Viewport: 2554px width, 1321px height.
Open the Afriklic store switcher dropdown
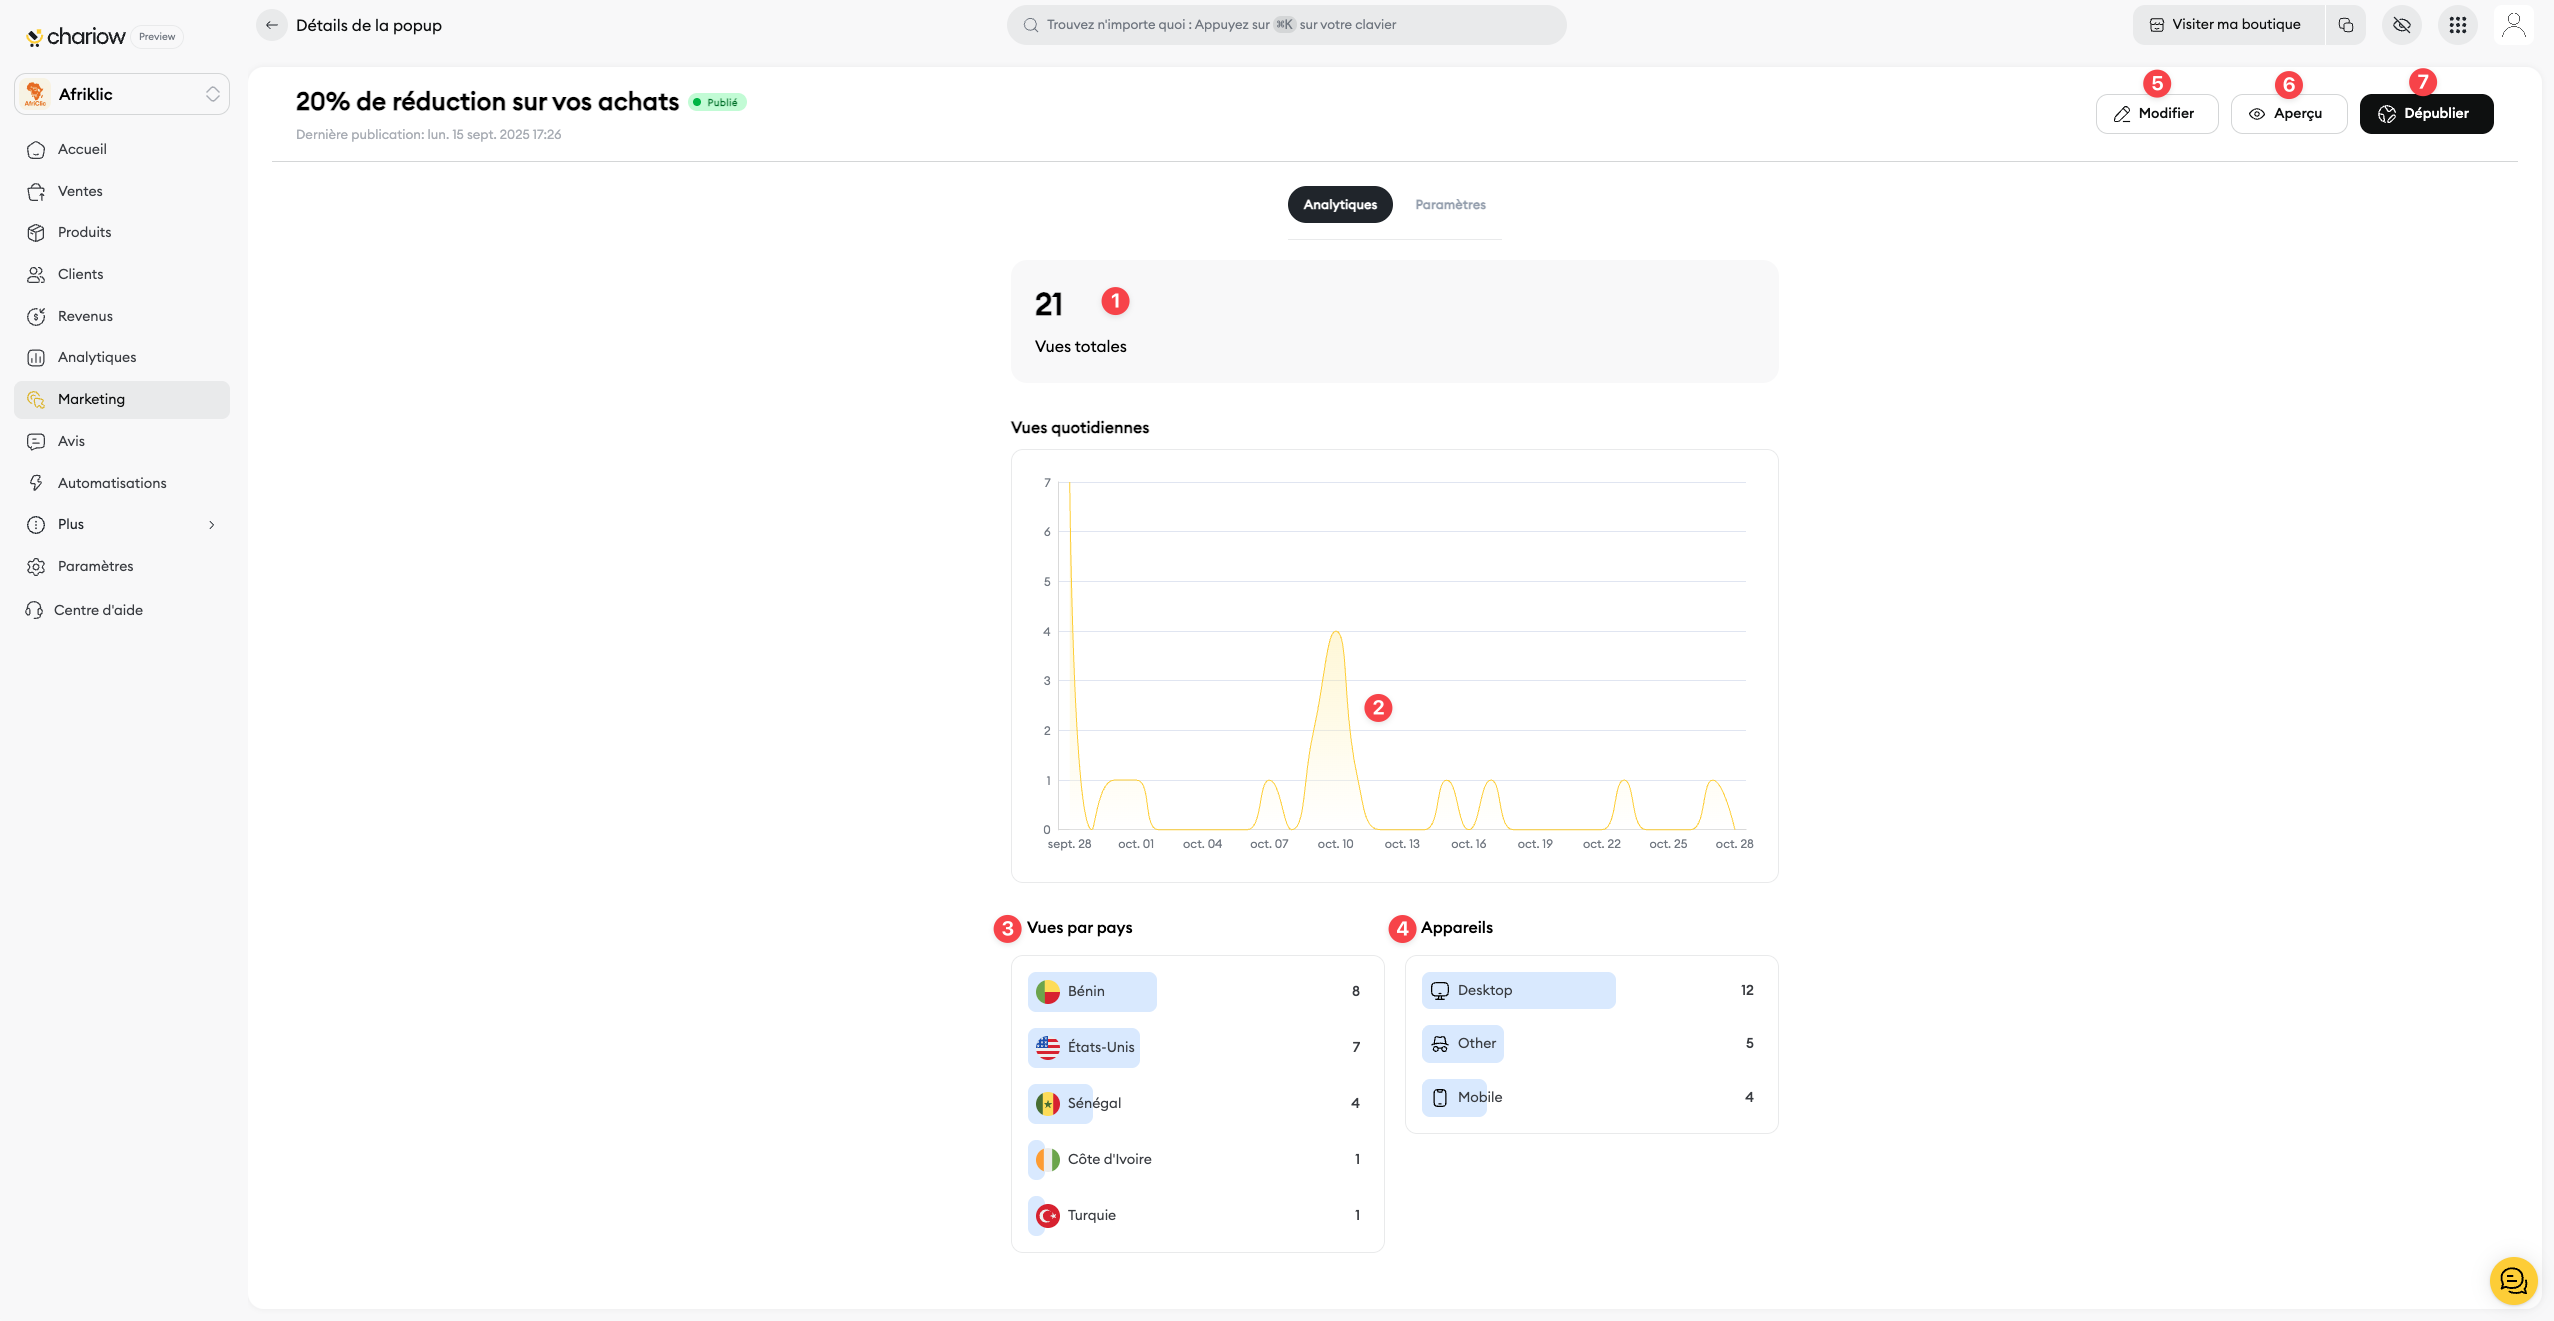122,94
